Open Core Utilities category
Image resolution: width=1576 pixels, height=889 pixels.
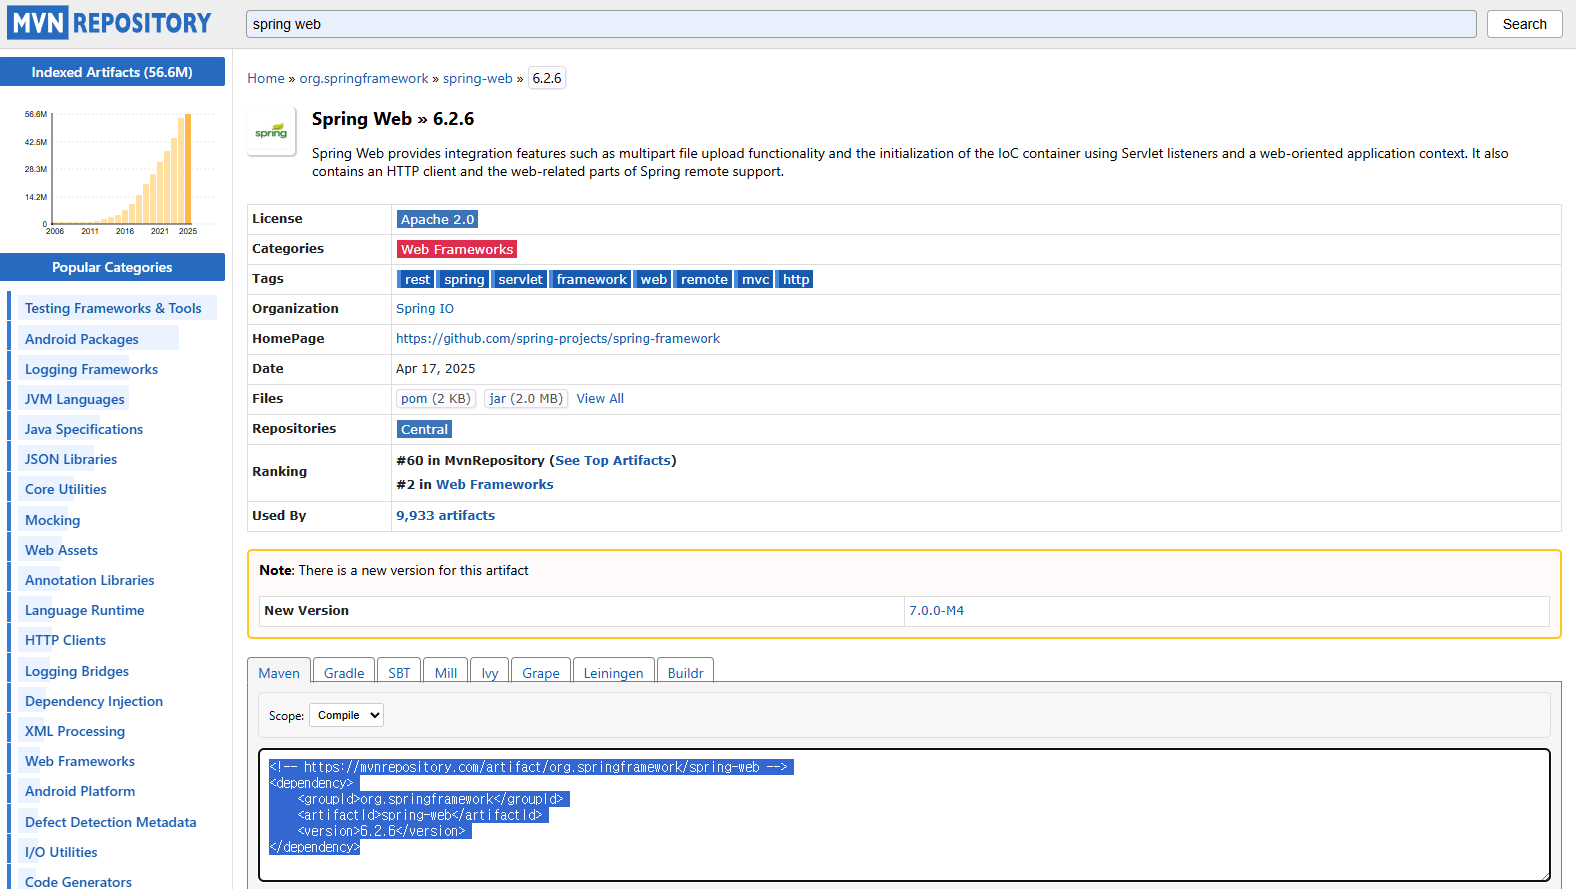[66, 489]
